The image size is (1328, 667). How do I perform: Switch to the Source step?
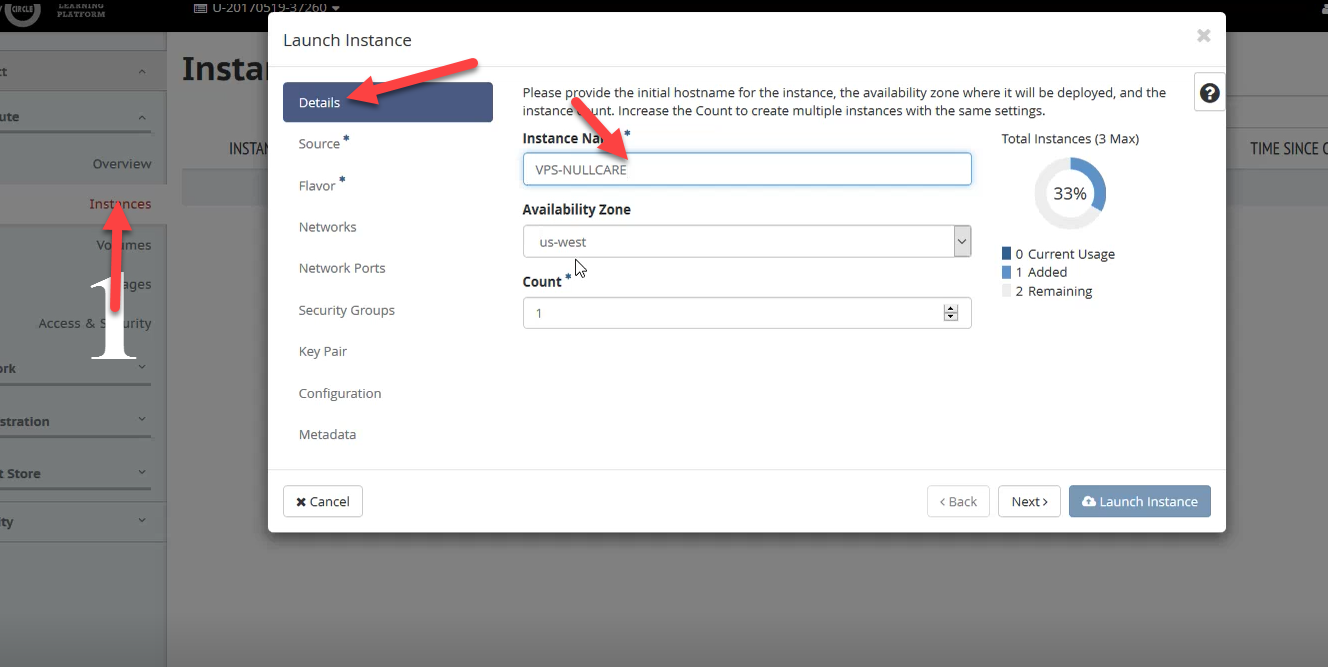(x=320, y=144)
